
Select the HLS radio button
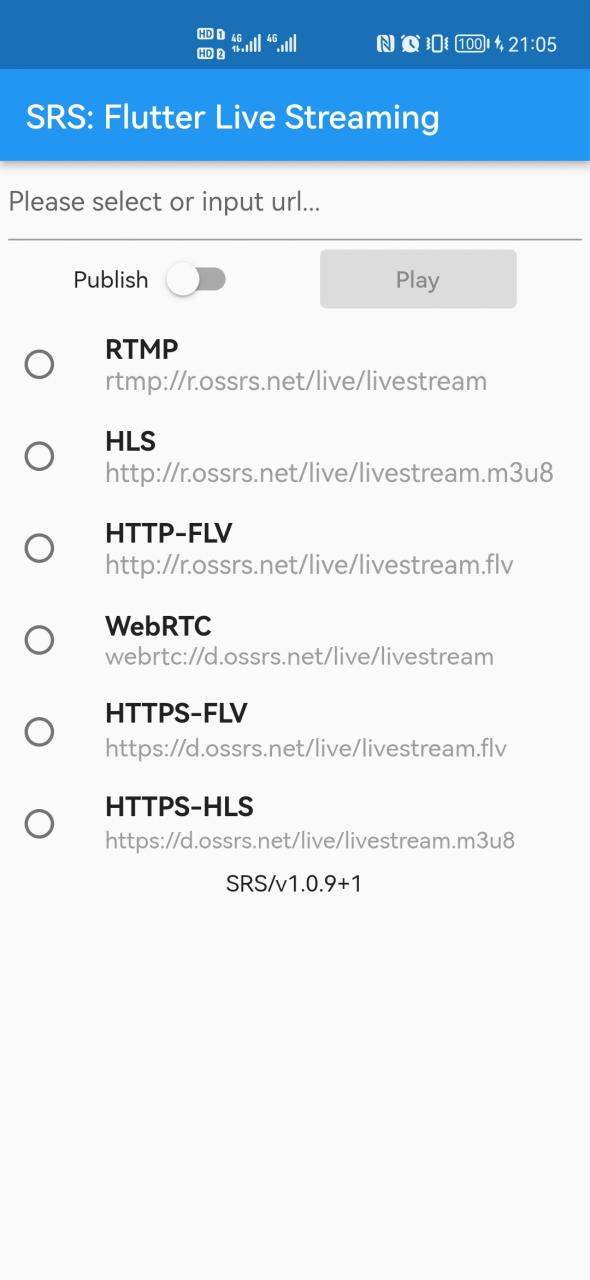(x=39, y=456)
